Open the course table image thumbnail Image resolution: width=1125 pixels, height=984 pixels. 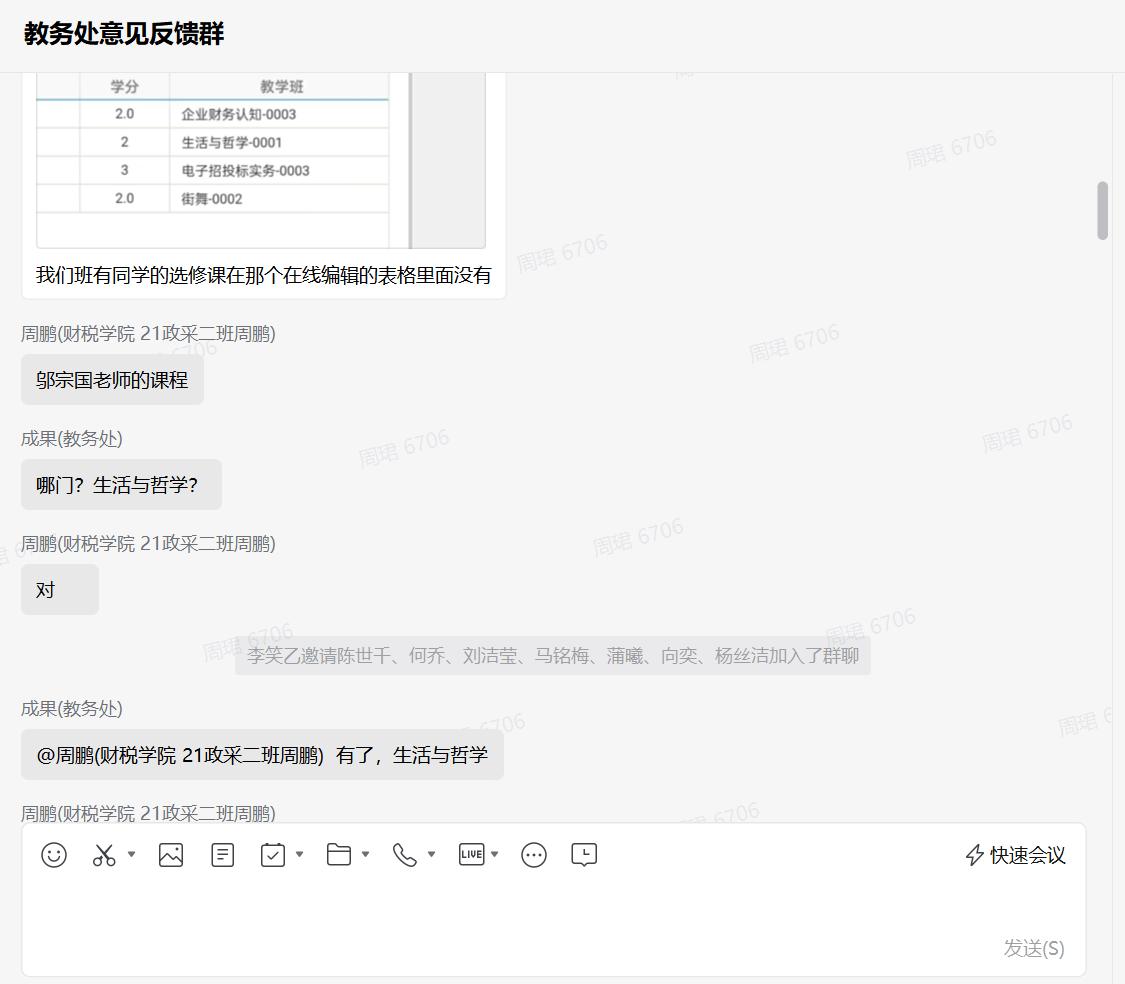point(260,160)
